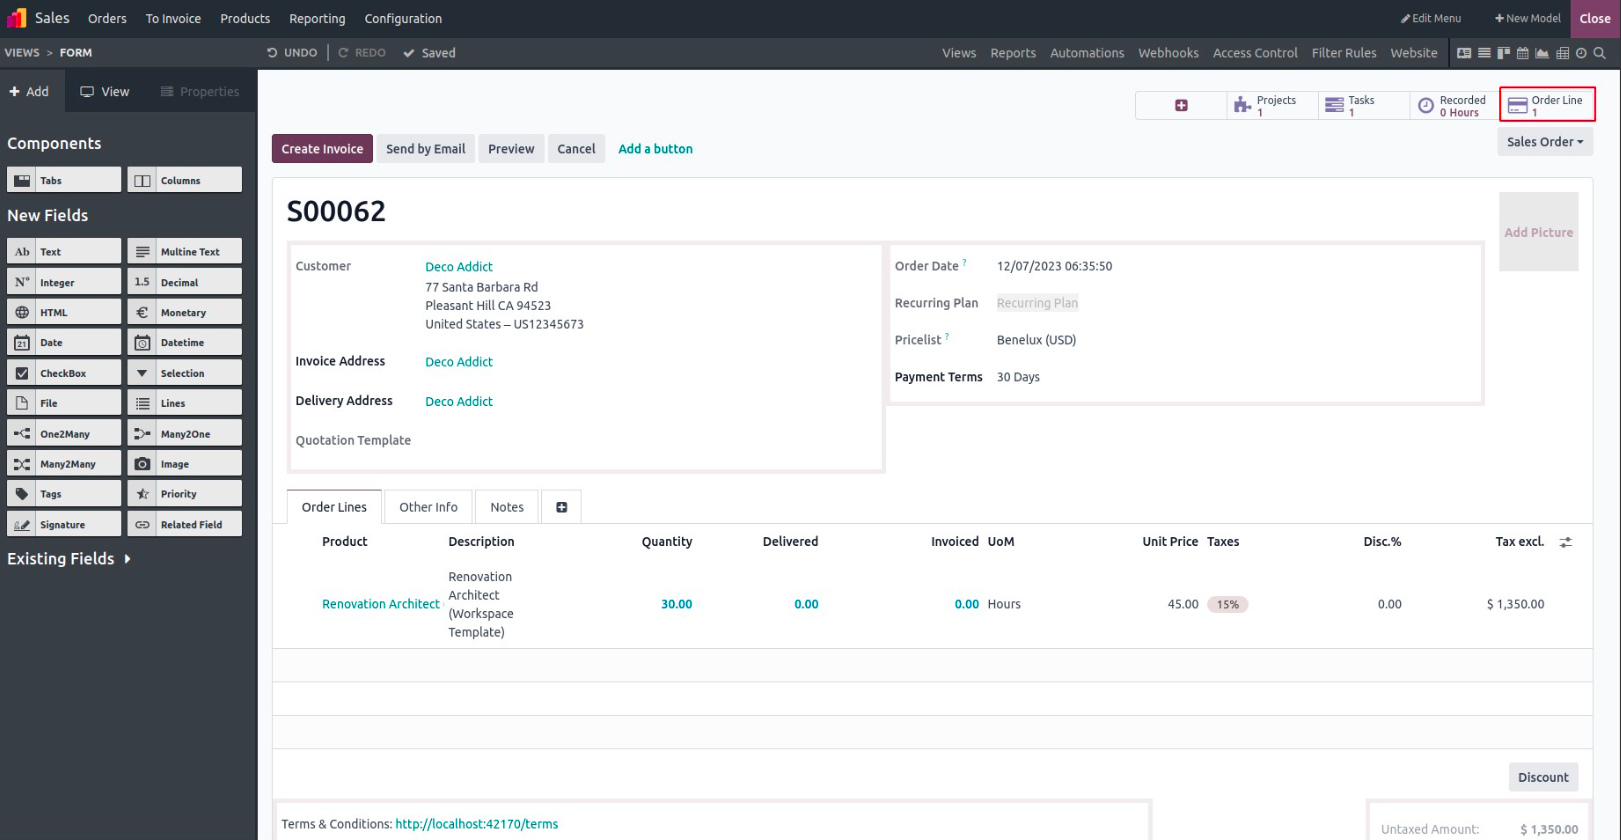The width and height of the screenshot is (1621, 840).
Task: Click the Image field camera icon
Action: pos(143,464)
